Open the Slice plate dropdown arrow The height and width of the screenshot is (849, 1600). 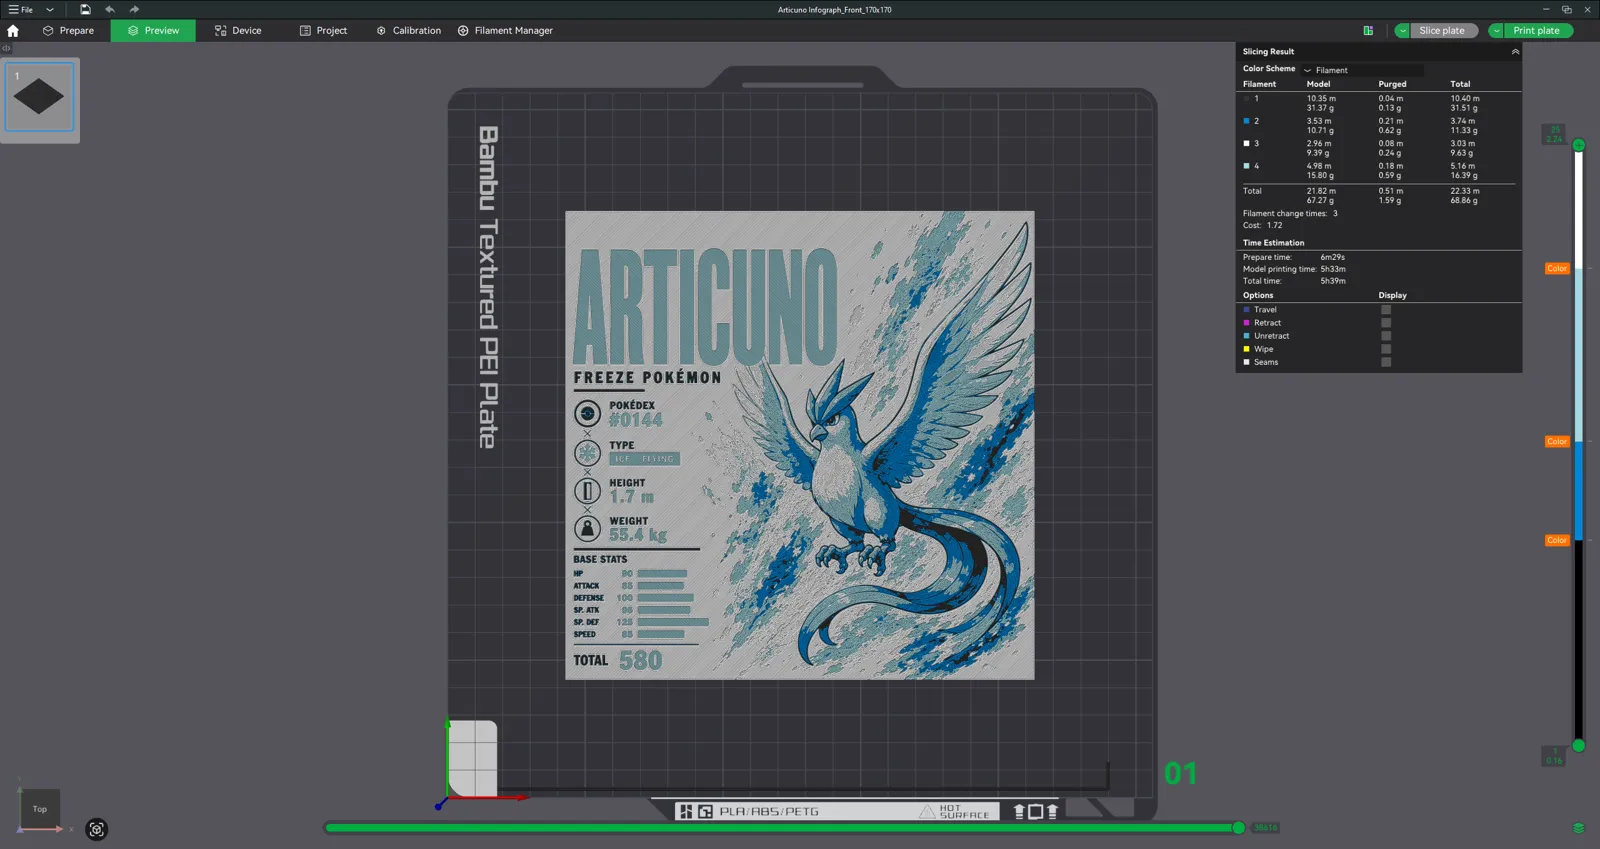1402,31
